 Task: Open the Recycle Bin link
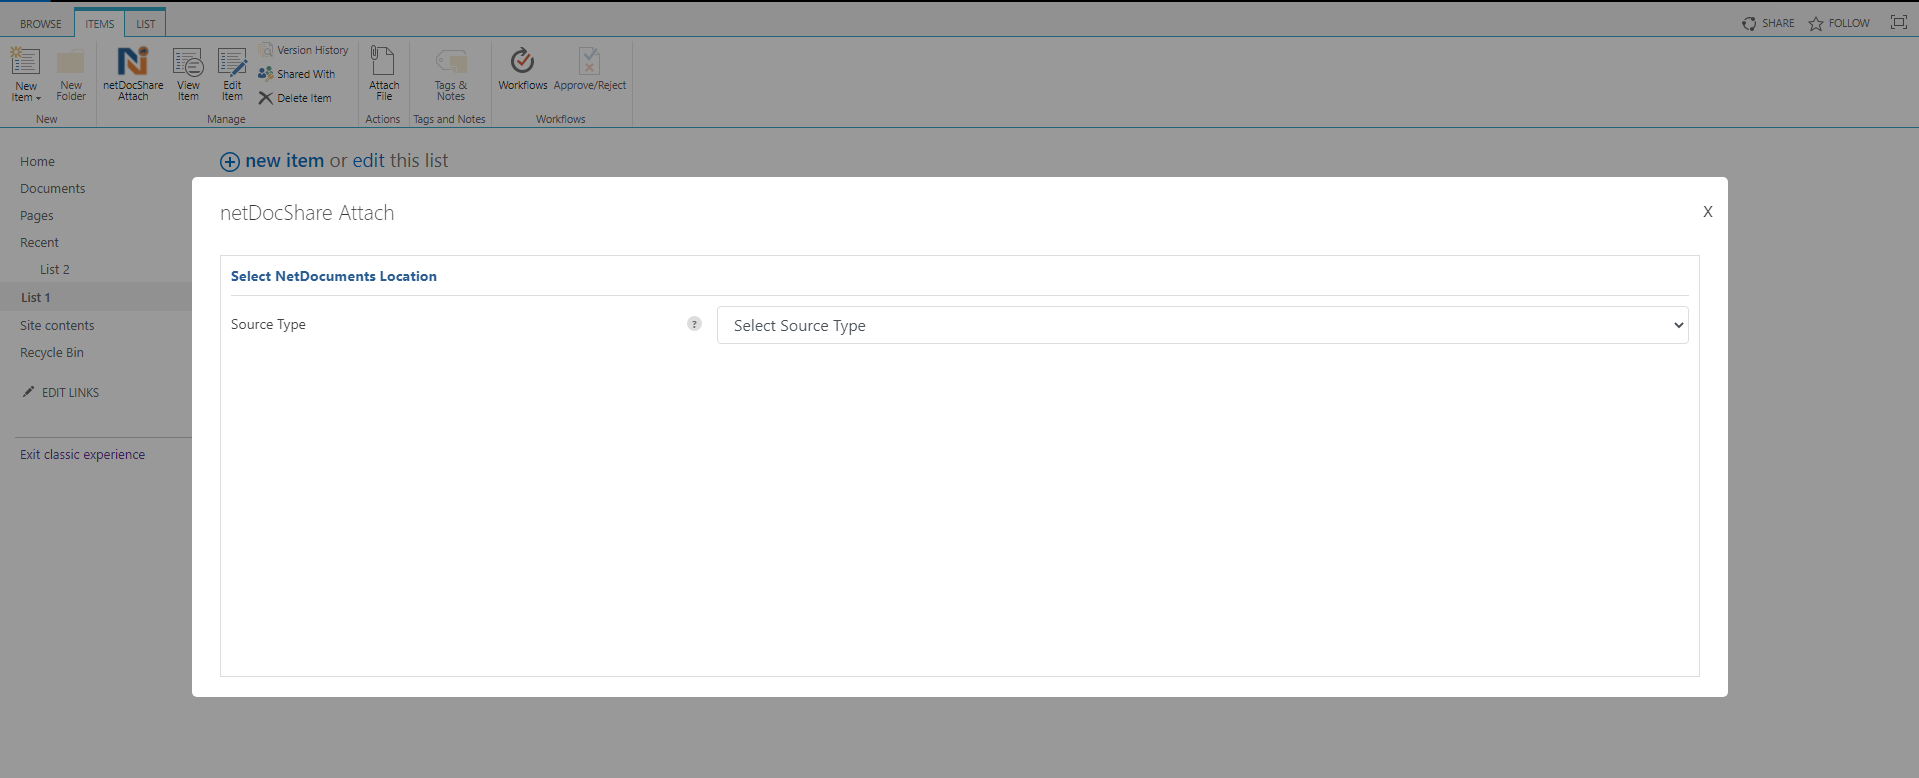(x=52, y=352)
